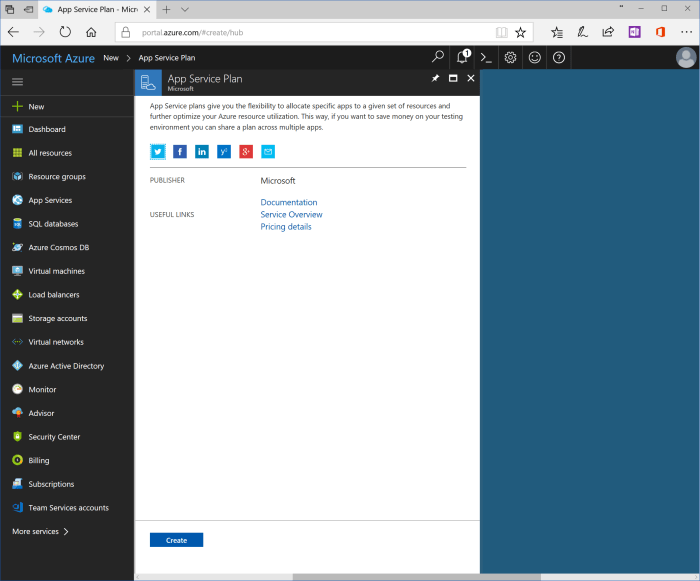
Task: Select Storage accounts icon
Action: point(17,318)
